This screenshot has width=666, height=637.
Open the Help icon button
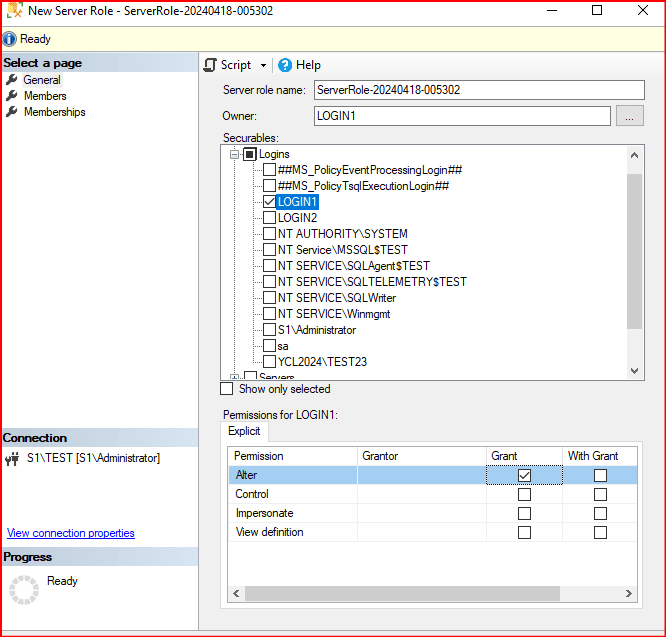(x=285, y=65)
